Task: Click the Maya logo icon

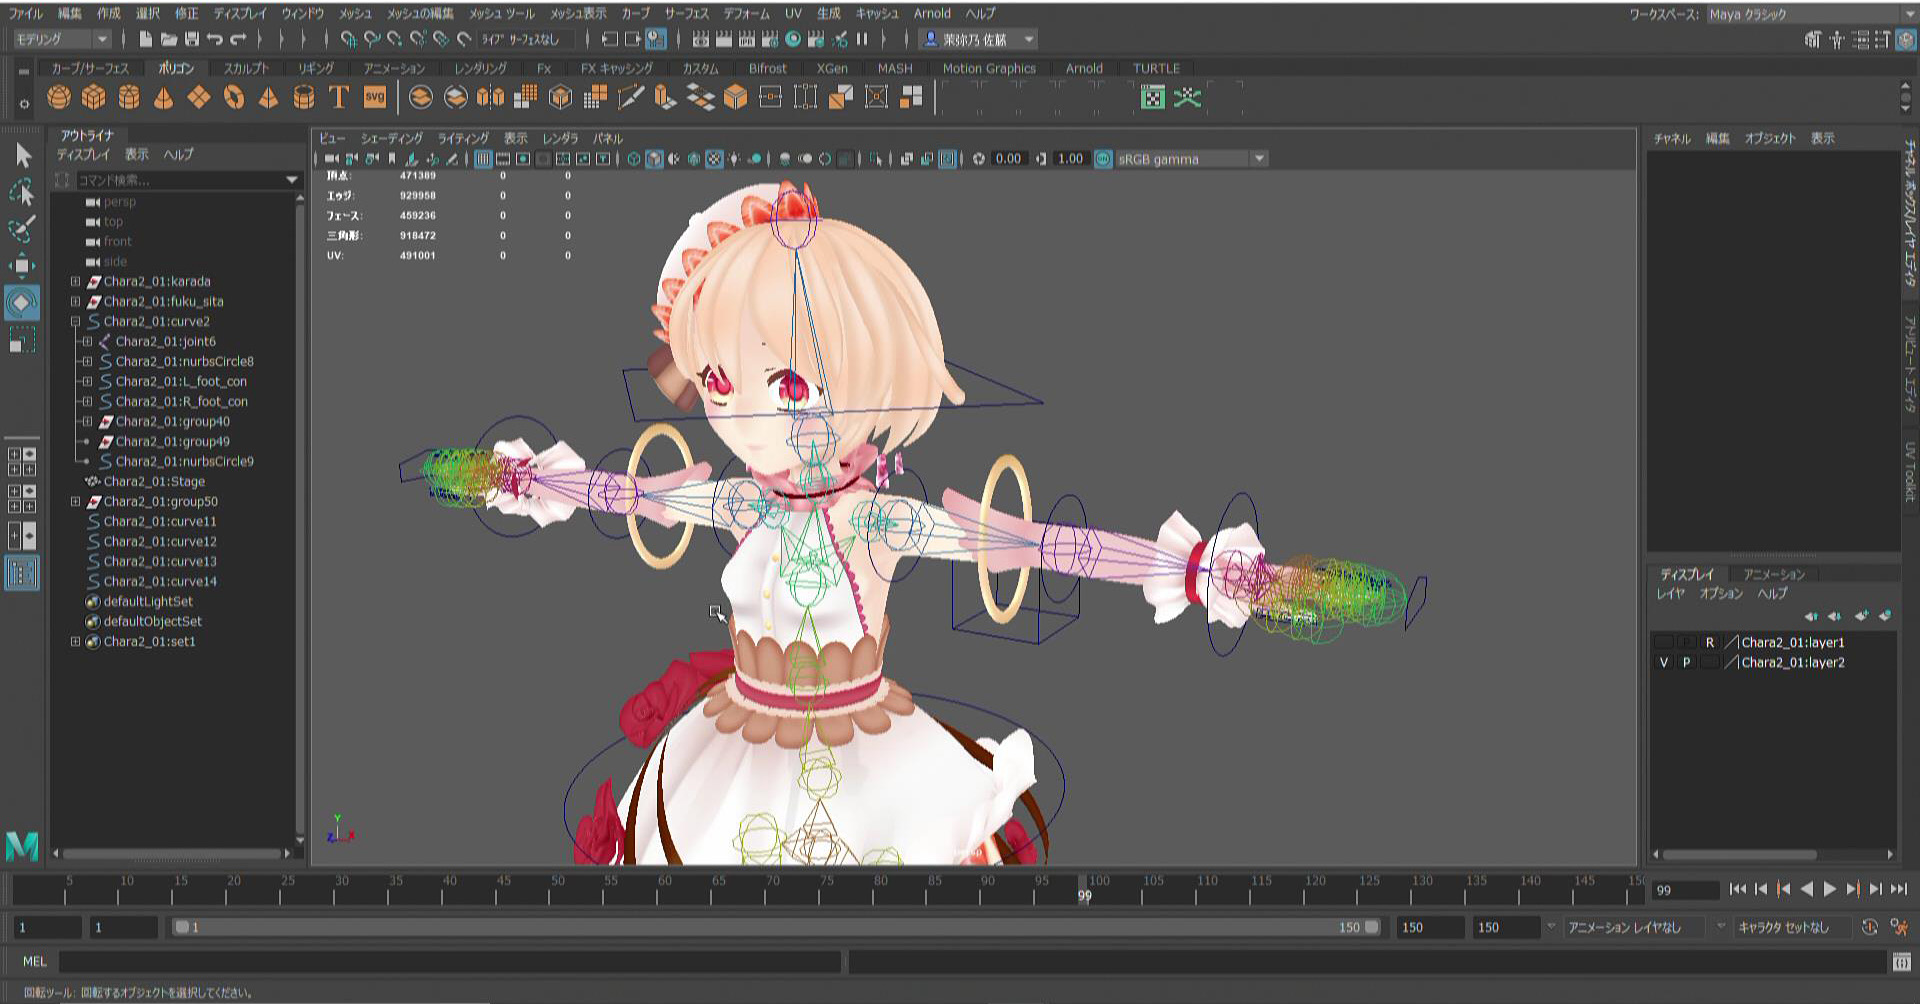Action: (x=22, y=846)
